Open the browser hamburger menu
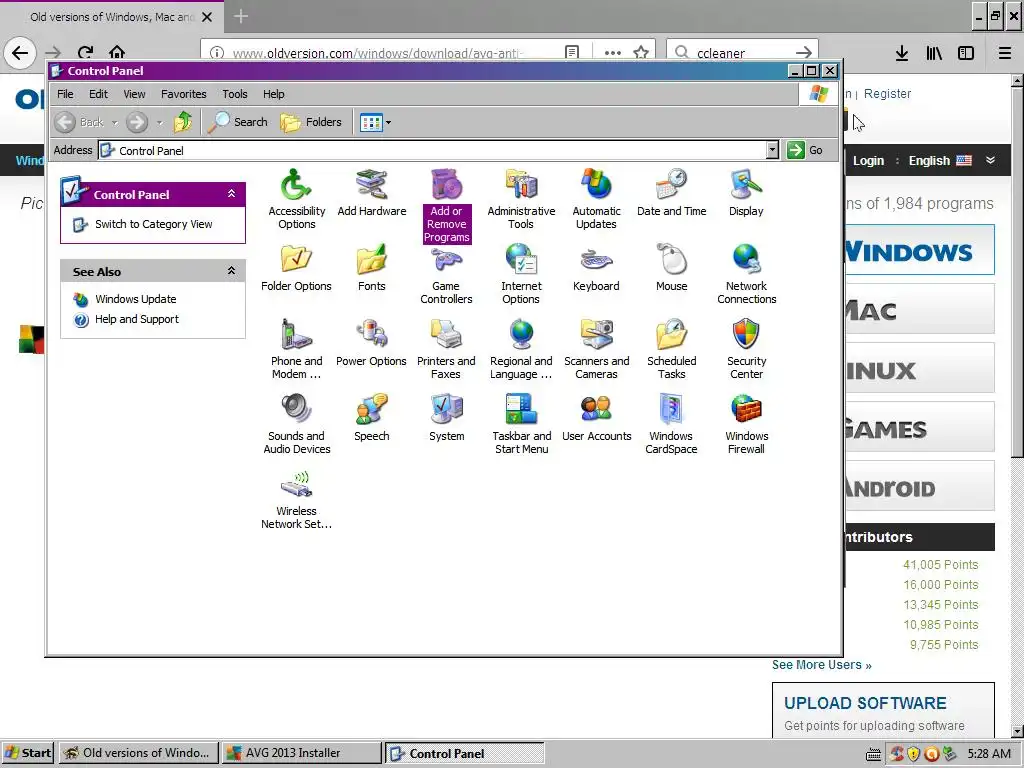The height and width of the screenshot is (768, 1024). tap(1005, 53)
